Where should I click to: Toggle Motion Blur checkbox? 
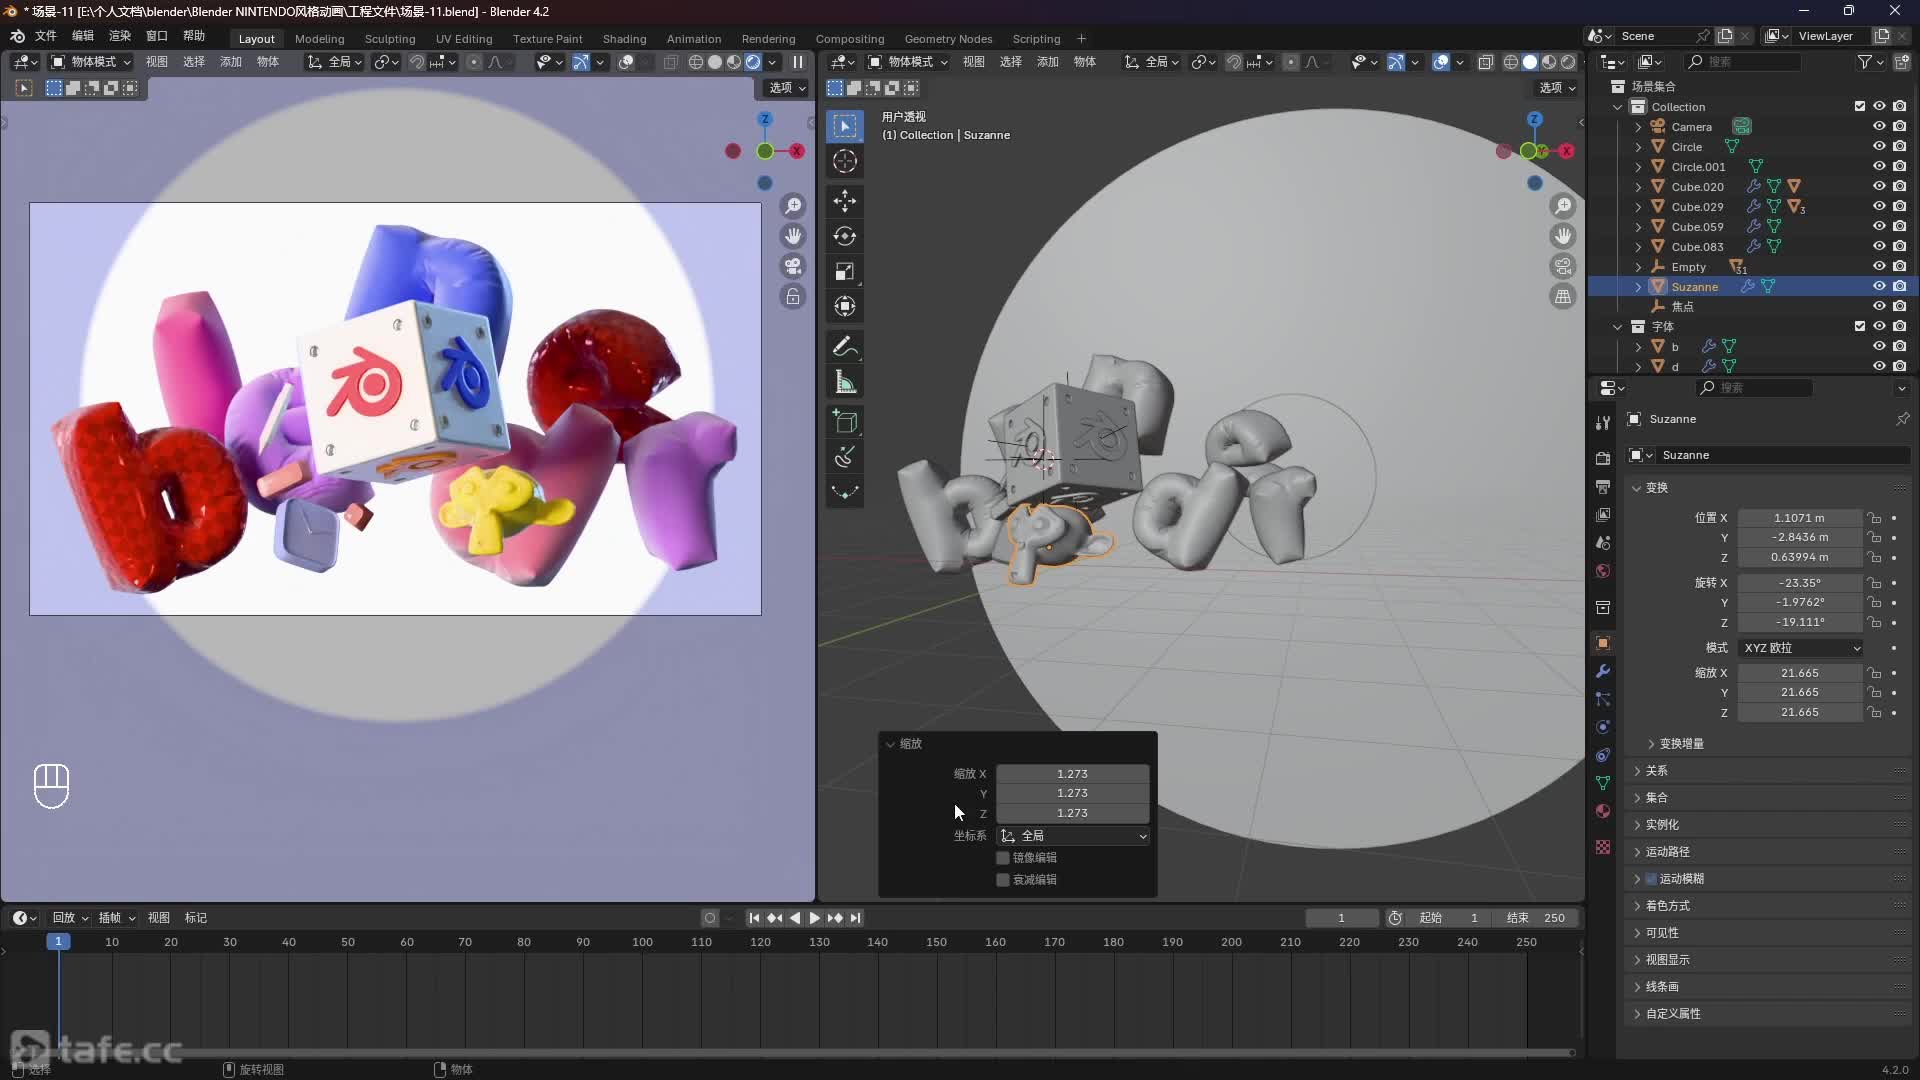(x=1651, y=879)
